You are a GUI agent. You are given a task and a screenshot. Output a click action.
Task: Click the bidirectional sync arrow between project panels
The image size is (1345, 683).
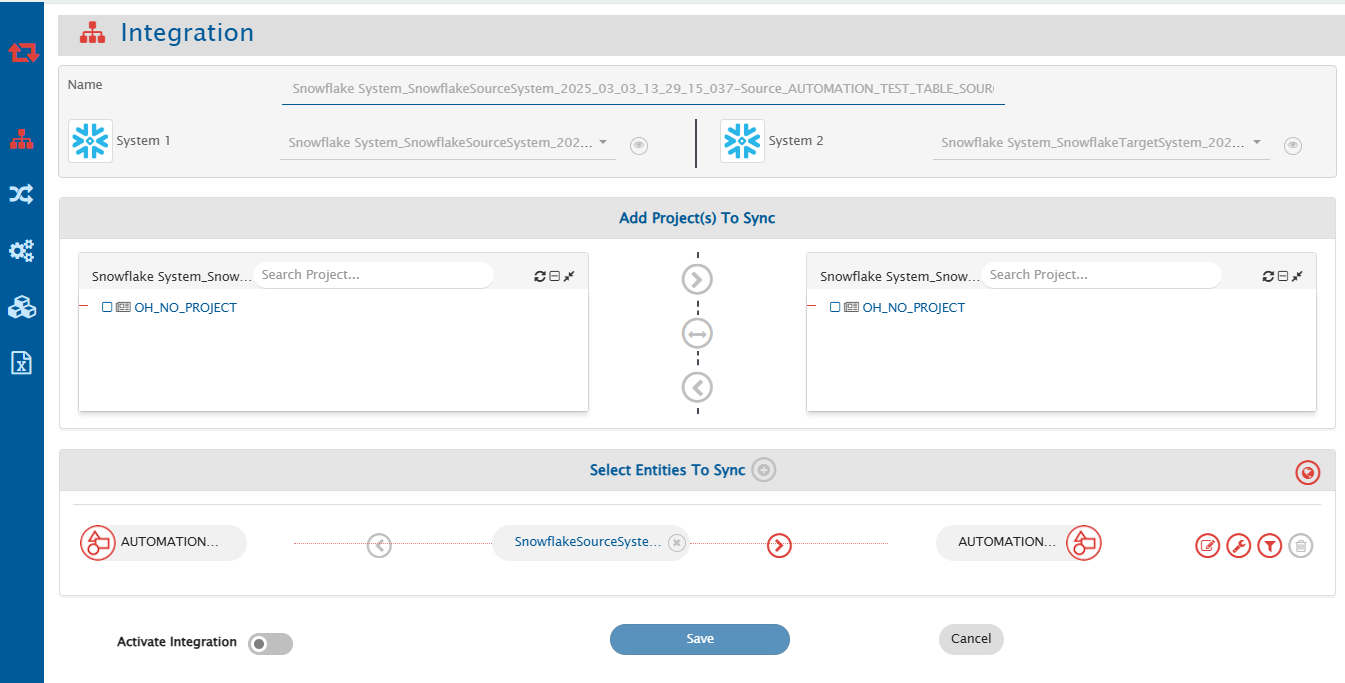click(x=697, y=333)
